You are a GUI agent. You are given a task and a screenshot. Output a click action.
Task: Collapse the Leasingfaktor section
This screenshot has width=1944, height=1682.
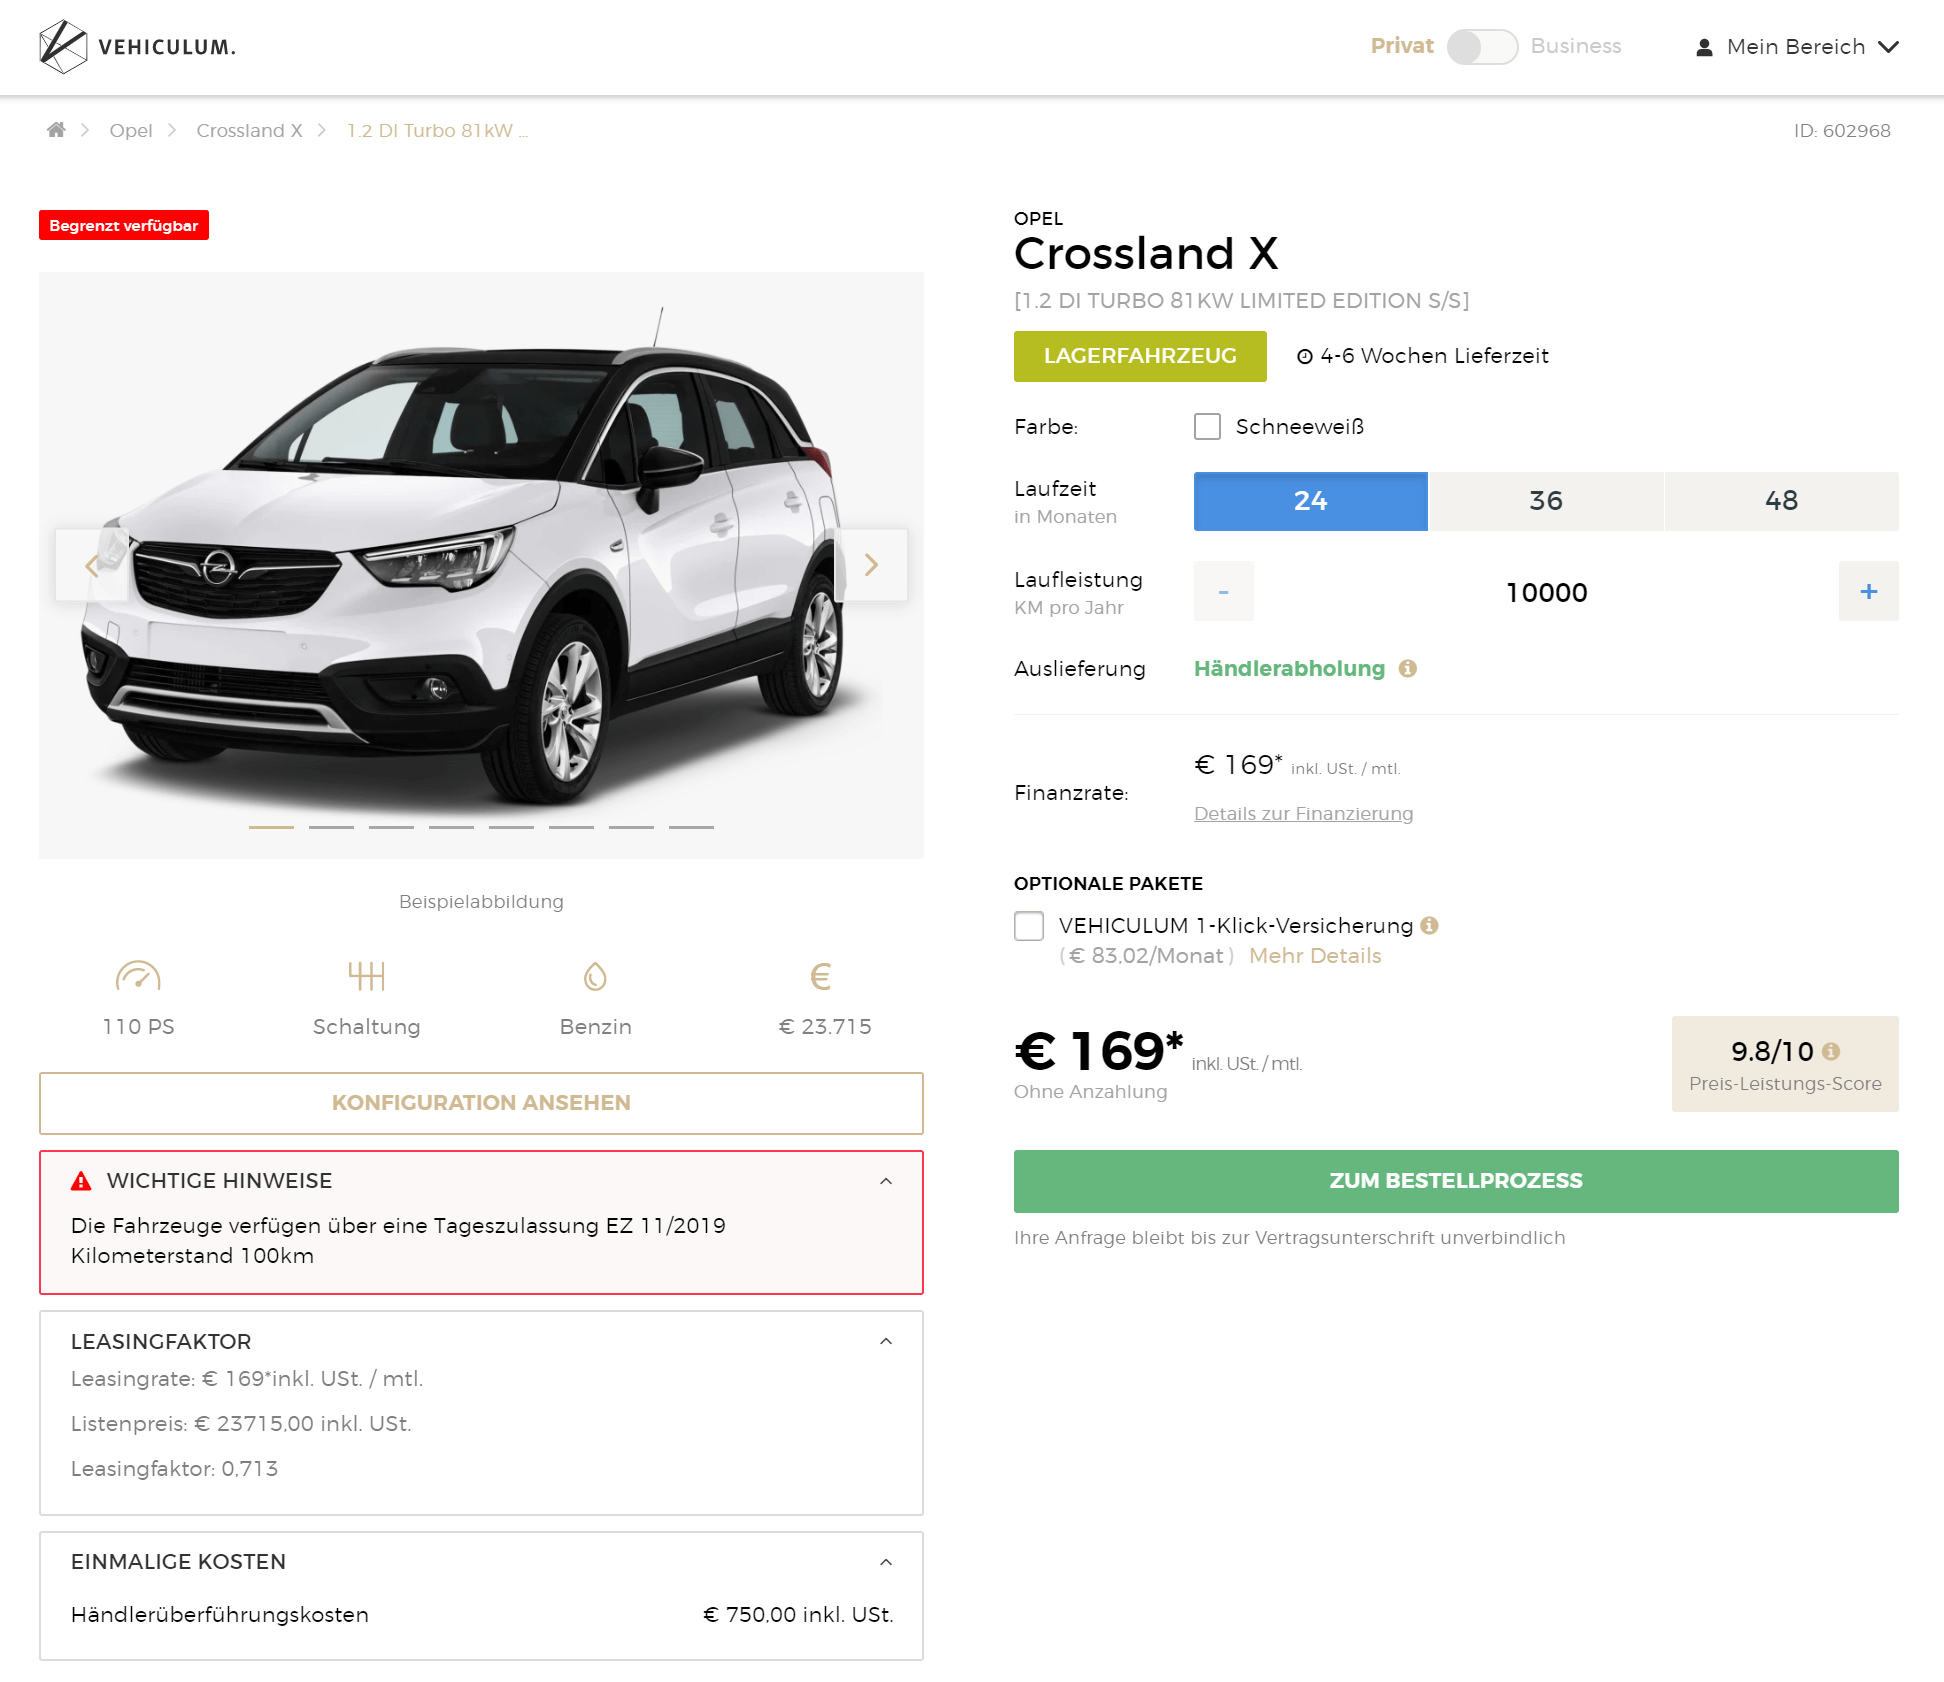(x=886, y=1341)
